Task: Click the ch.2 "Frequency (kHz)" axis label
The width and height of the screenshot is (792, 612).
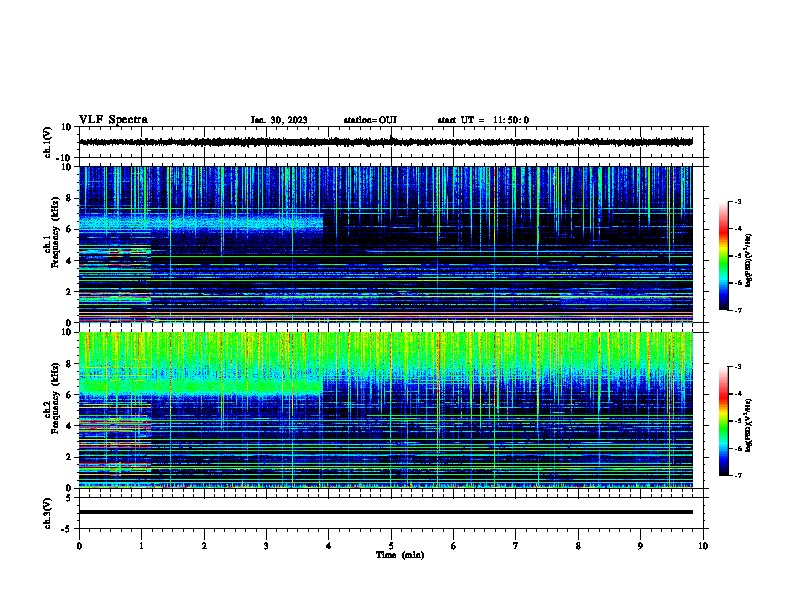Action: click(56, 398)
